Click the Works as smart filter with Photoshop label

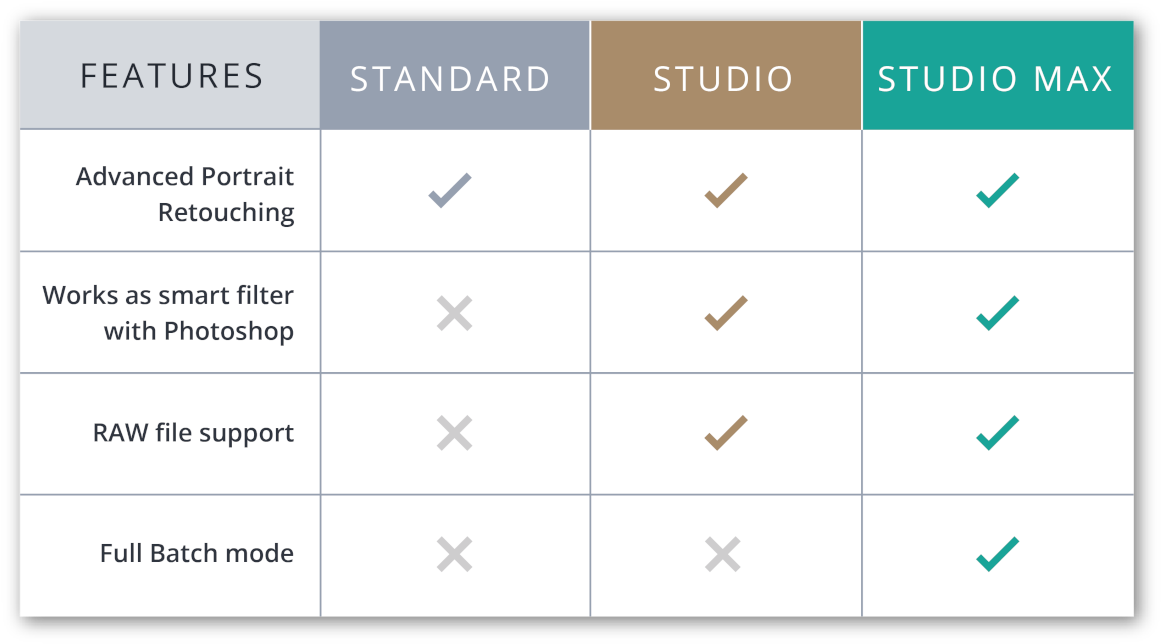168,313
